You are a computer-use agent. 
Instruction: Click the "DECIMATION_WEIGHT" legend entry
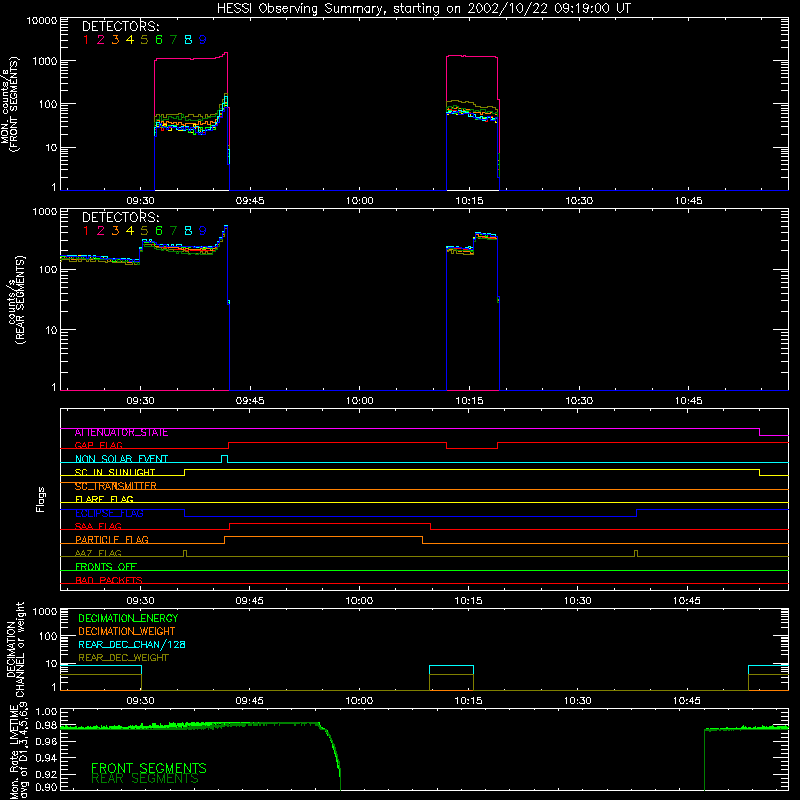pyautogui.click(x=127, y=632)
